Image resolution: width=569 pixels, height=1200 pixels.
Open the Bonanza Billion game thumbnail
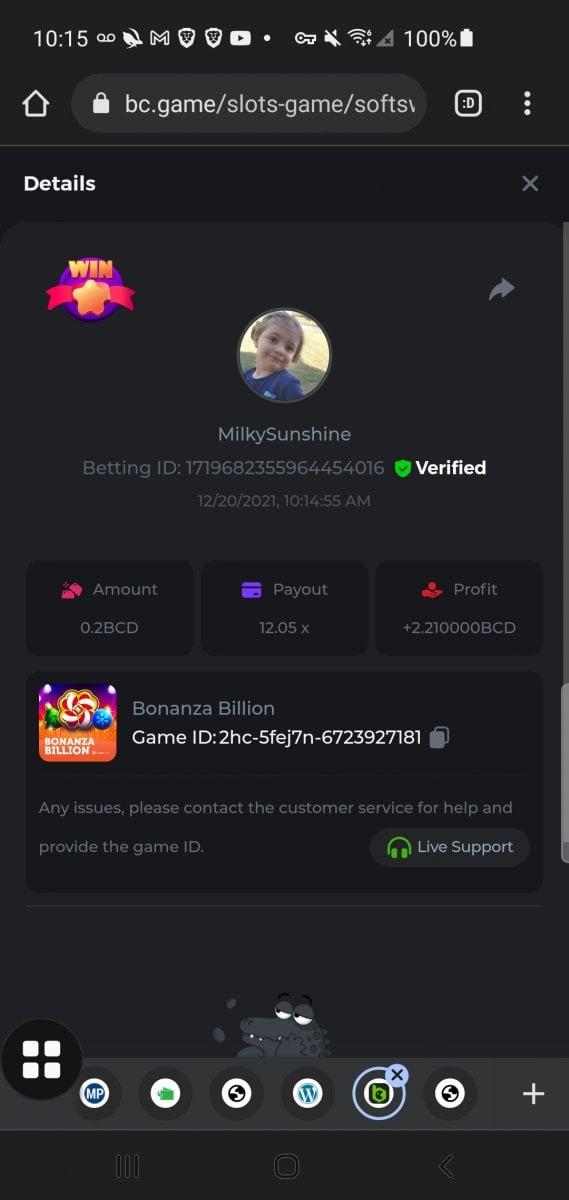78,723
